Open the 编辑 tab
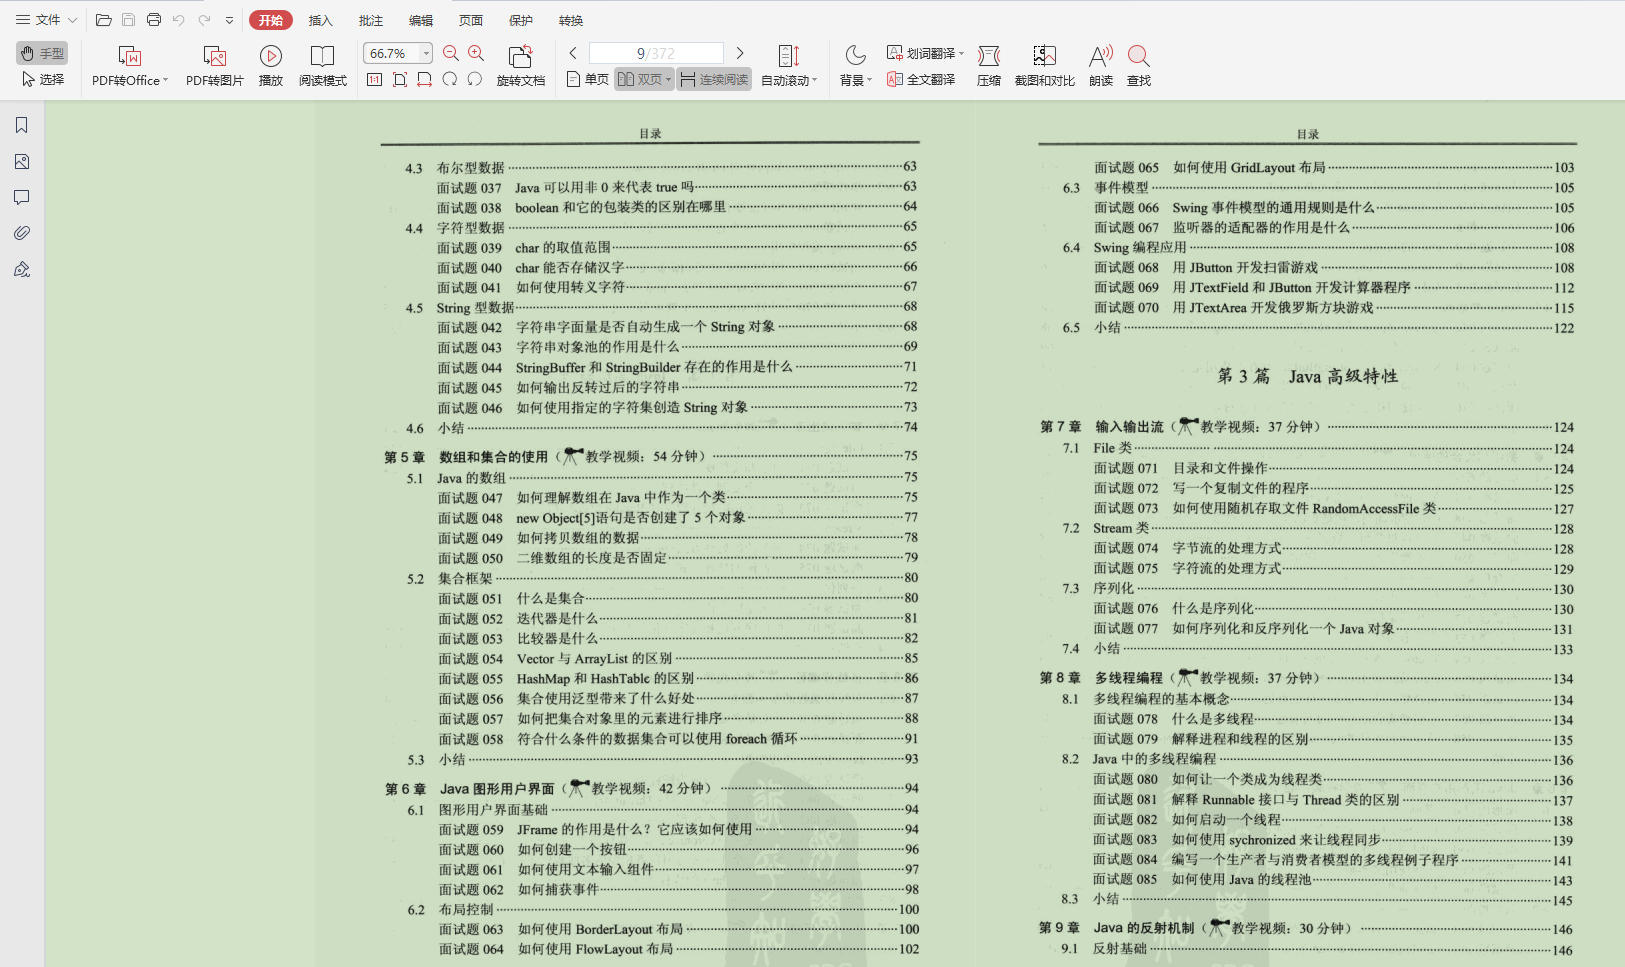Screen dimensions: 1625x967 tap(421, 20)
